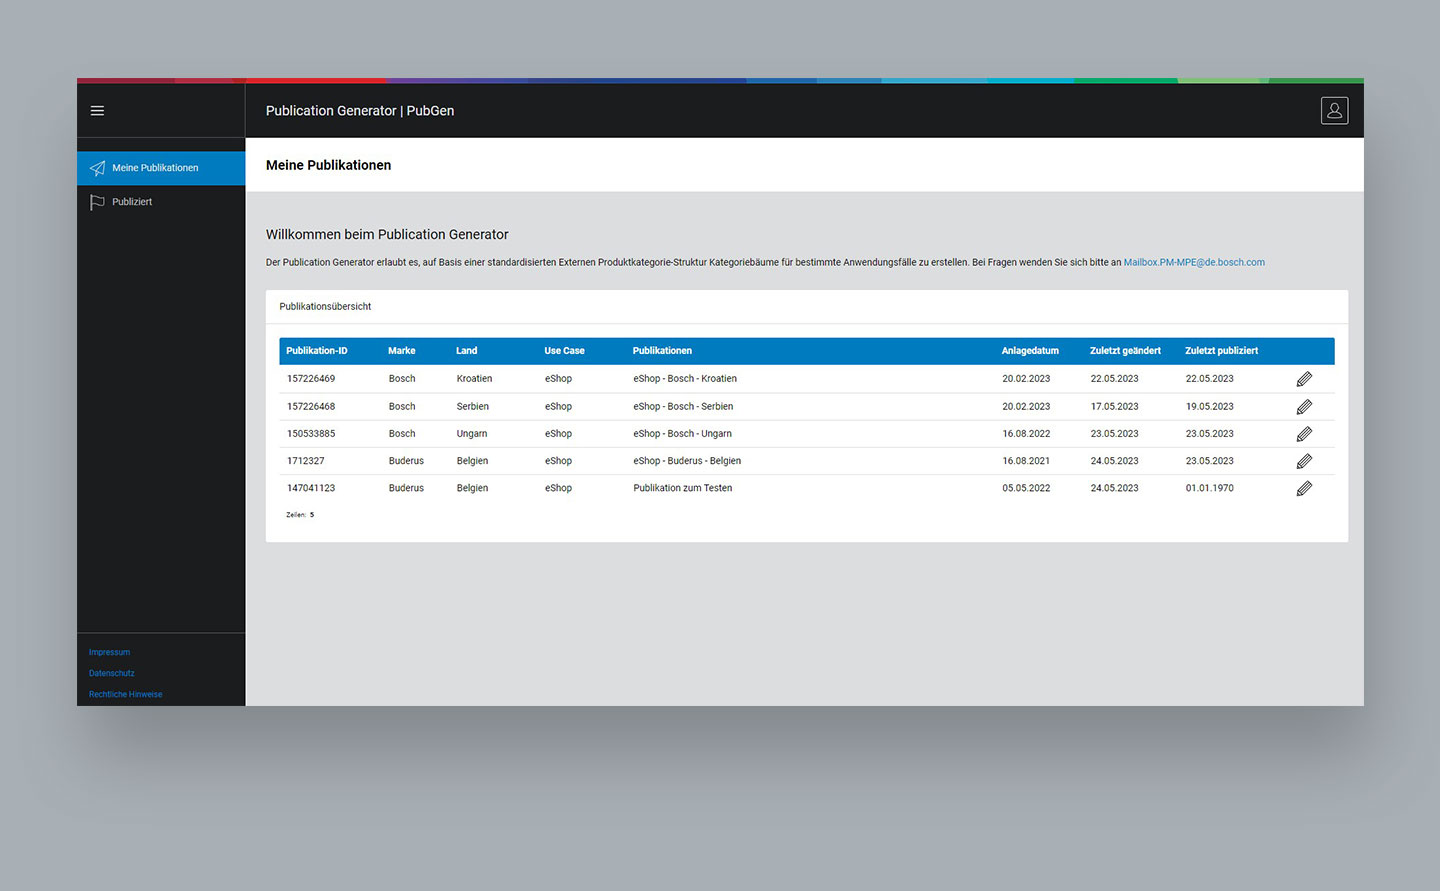Open the Rechtliche Hinweise link
The width and height of the screenshot is (1440, 891).
125,694
